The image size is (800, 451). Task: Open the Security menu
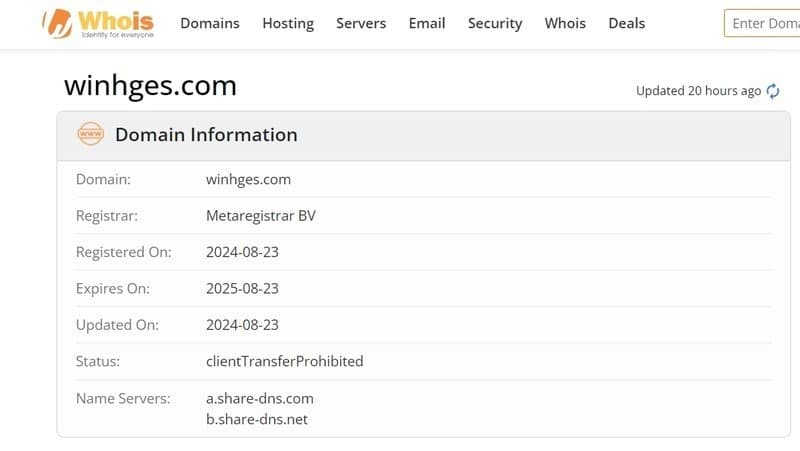(x=495, y=23)
